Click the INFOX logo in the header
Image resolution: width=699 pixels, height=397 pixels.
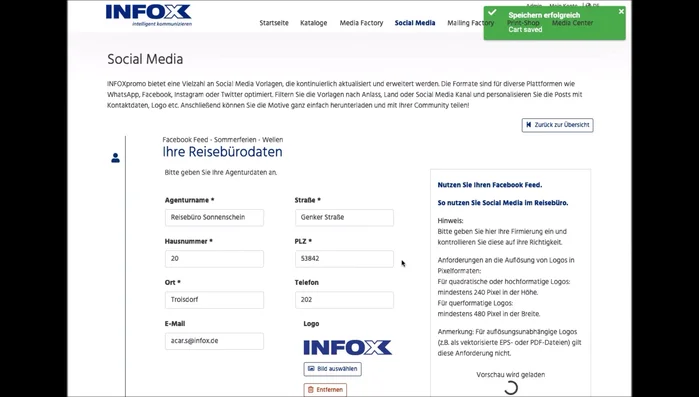tap(148, 15)
